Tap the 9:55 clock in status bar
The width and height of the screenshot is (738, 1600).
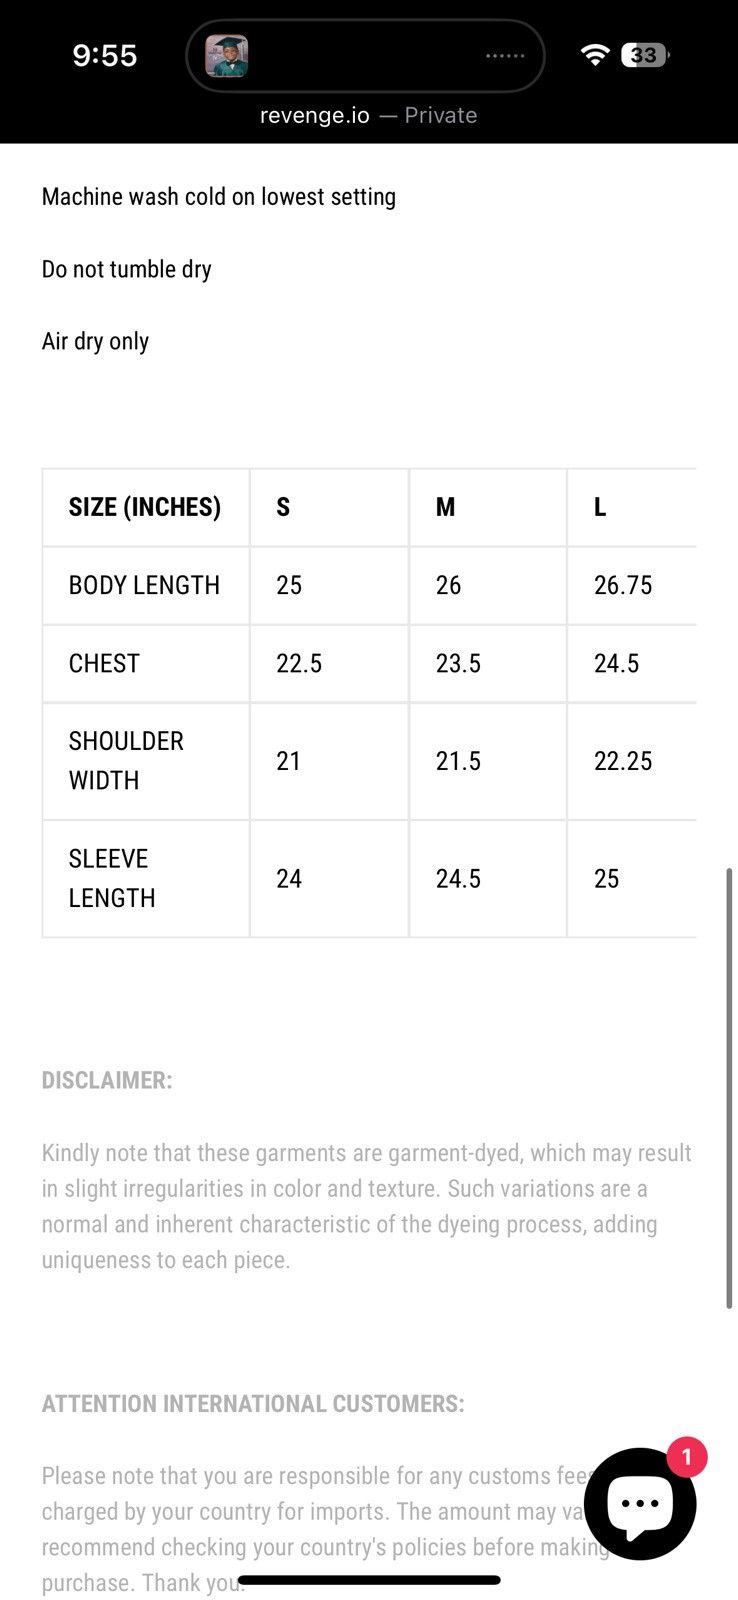point(105,55)
